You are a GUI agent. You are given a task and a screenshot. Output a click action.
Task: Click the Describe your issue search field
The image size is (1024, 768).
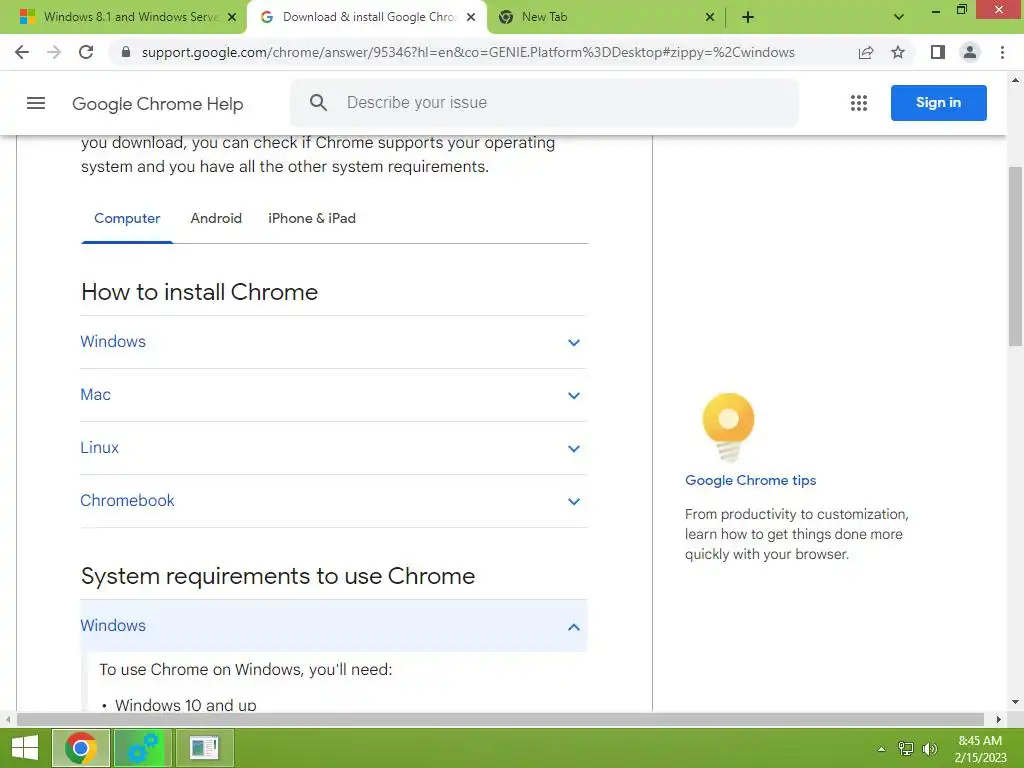pyautogui.click(x=544, y=103)
